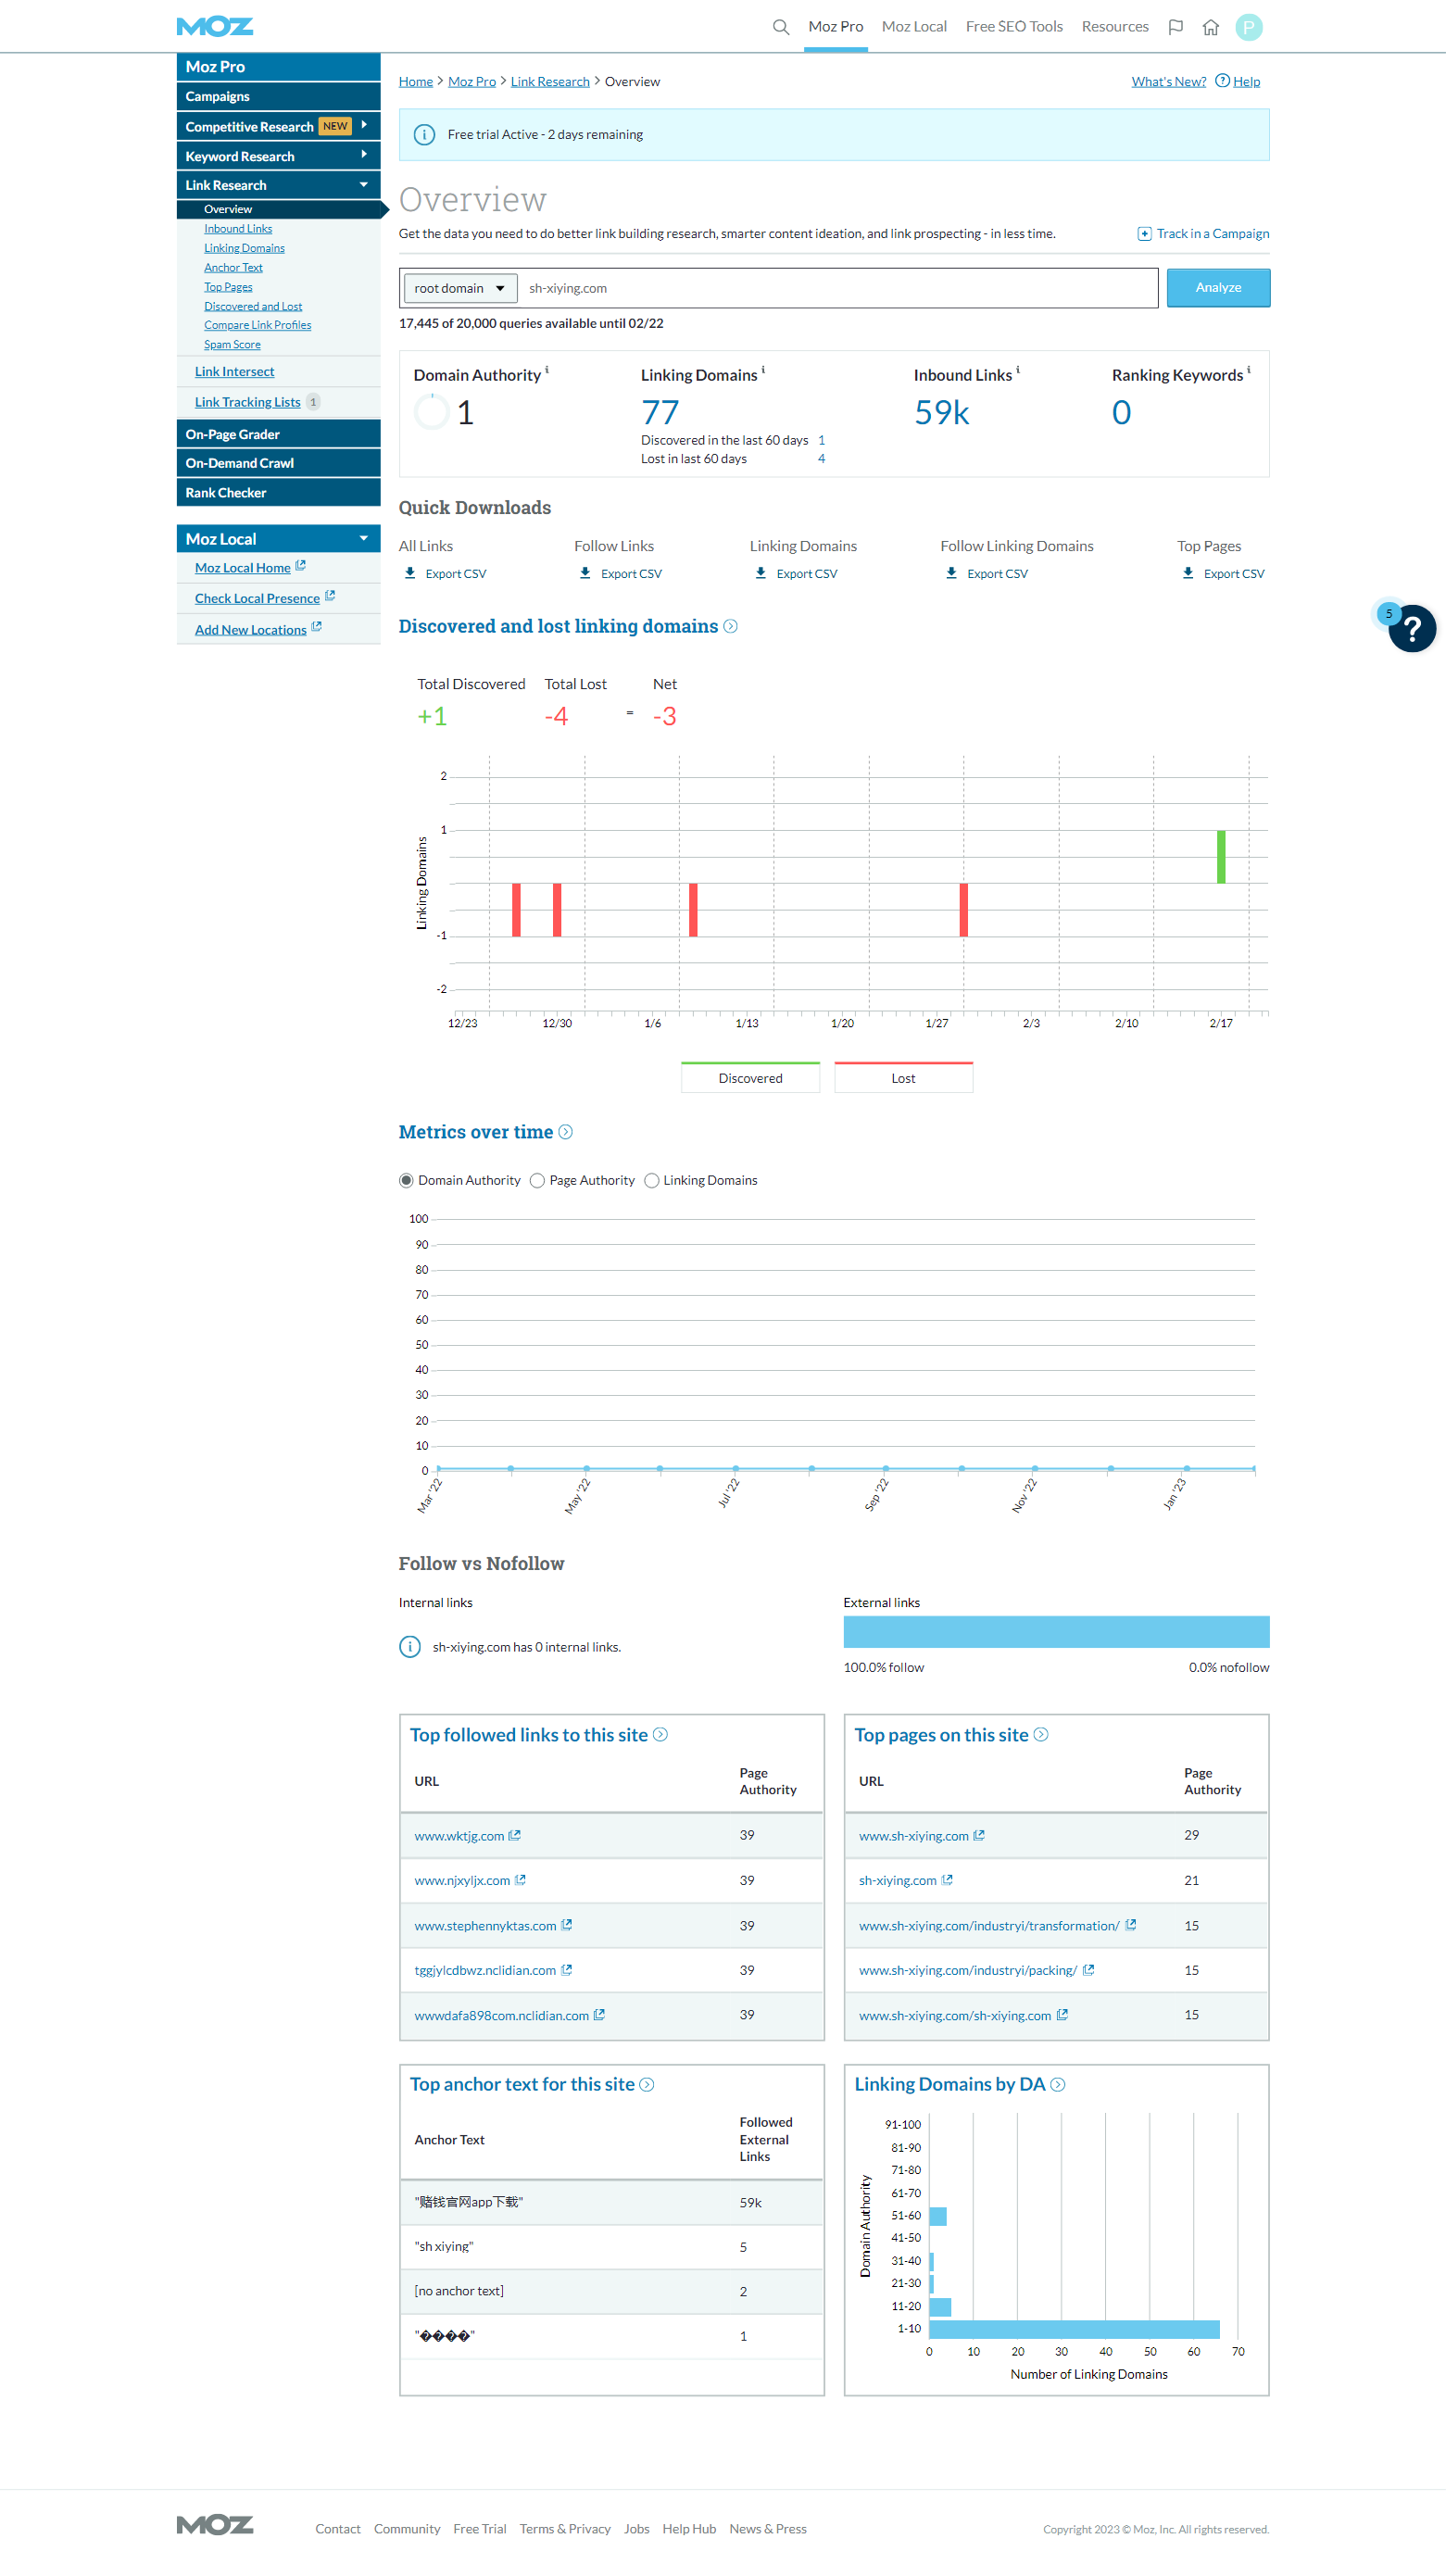
Task: Open the flag notifications icon
Action: click(1176, 27)
